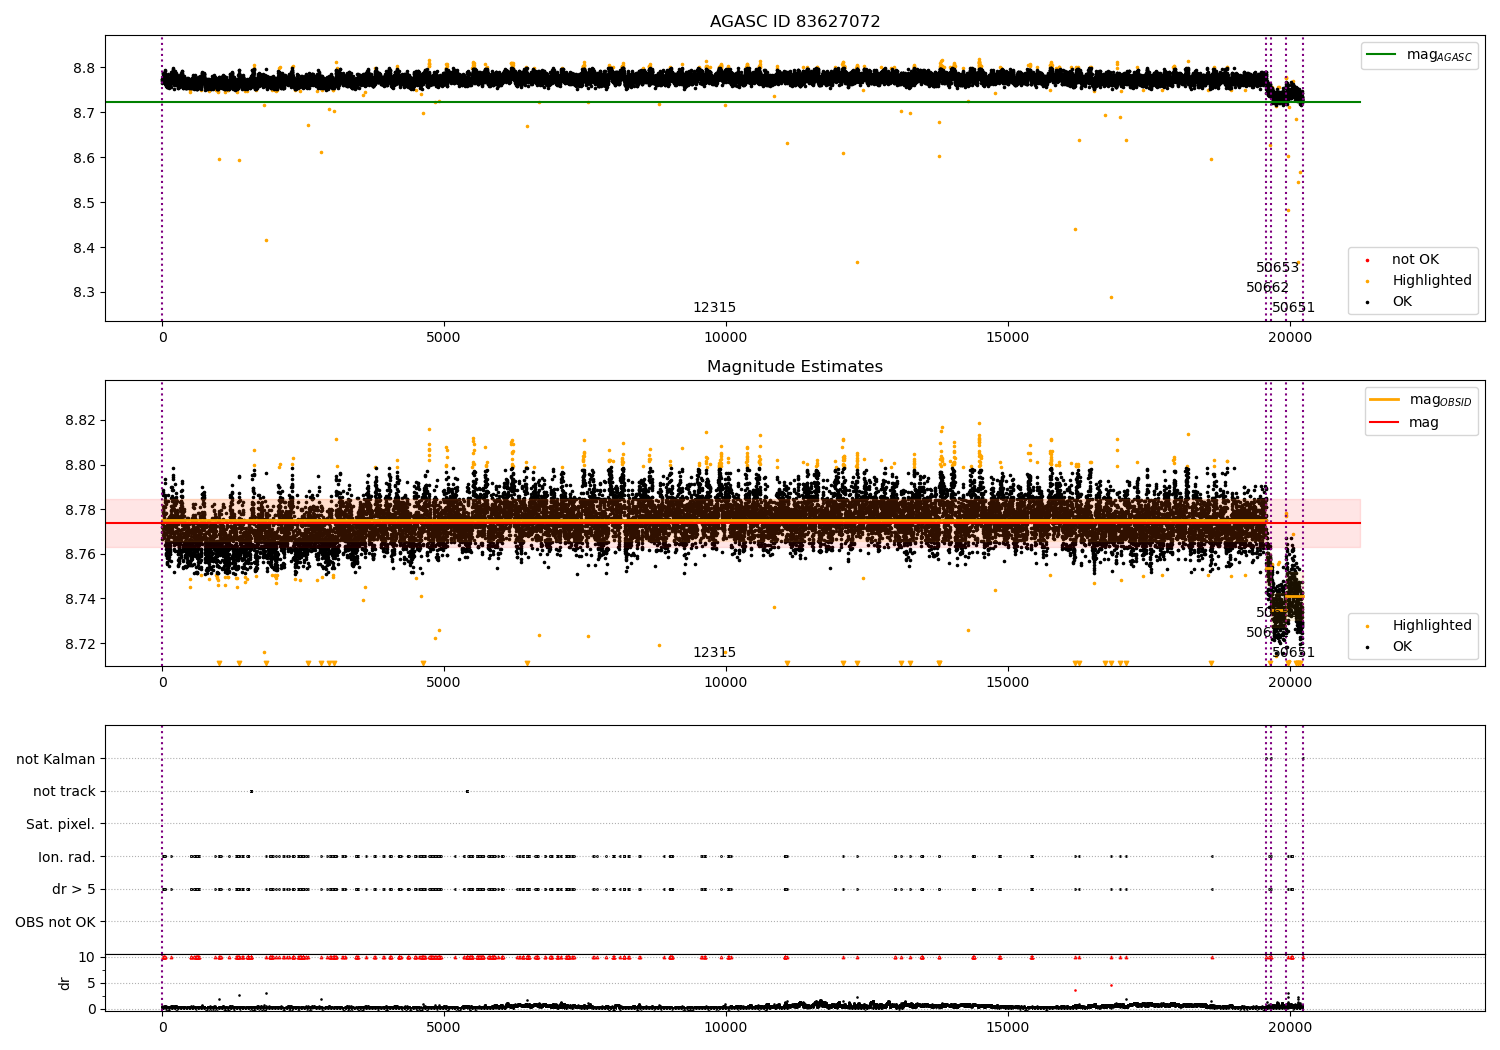The width and height of the screenshot is (1500, 1050).
Task: Click the '50662' obsid label in top plot
Action: point(1268,288)
